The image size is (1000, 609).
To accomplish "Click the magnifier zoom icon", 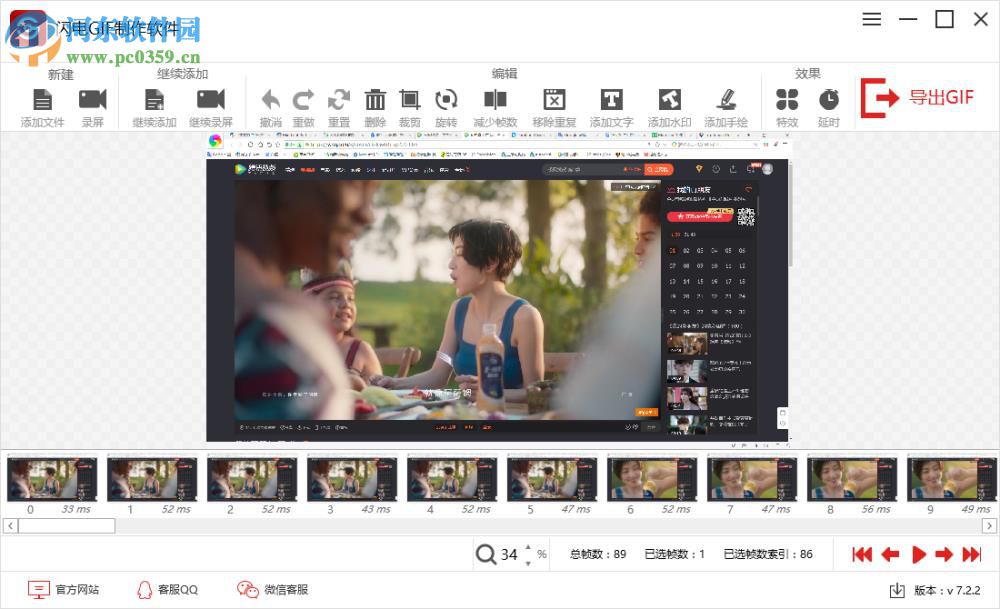I will (x=485, y=554).
